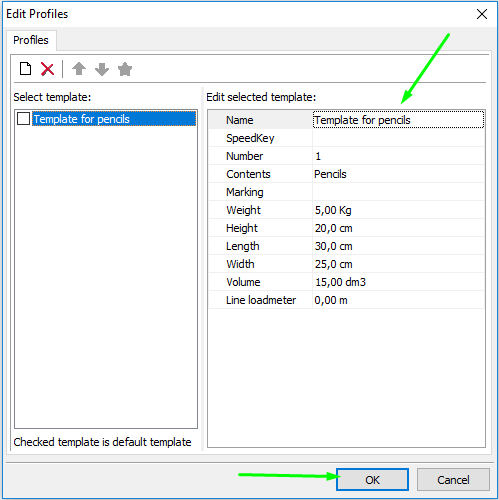Viewport: 499px width, 500px height.
Task: Edit the Height value 20,0 cm
Action: [x=398, y=228]
